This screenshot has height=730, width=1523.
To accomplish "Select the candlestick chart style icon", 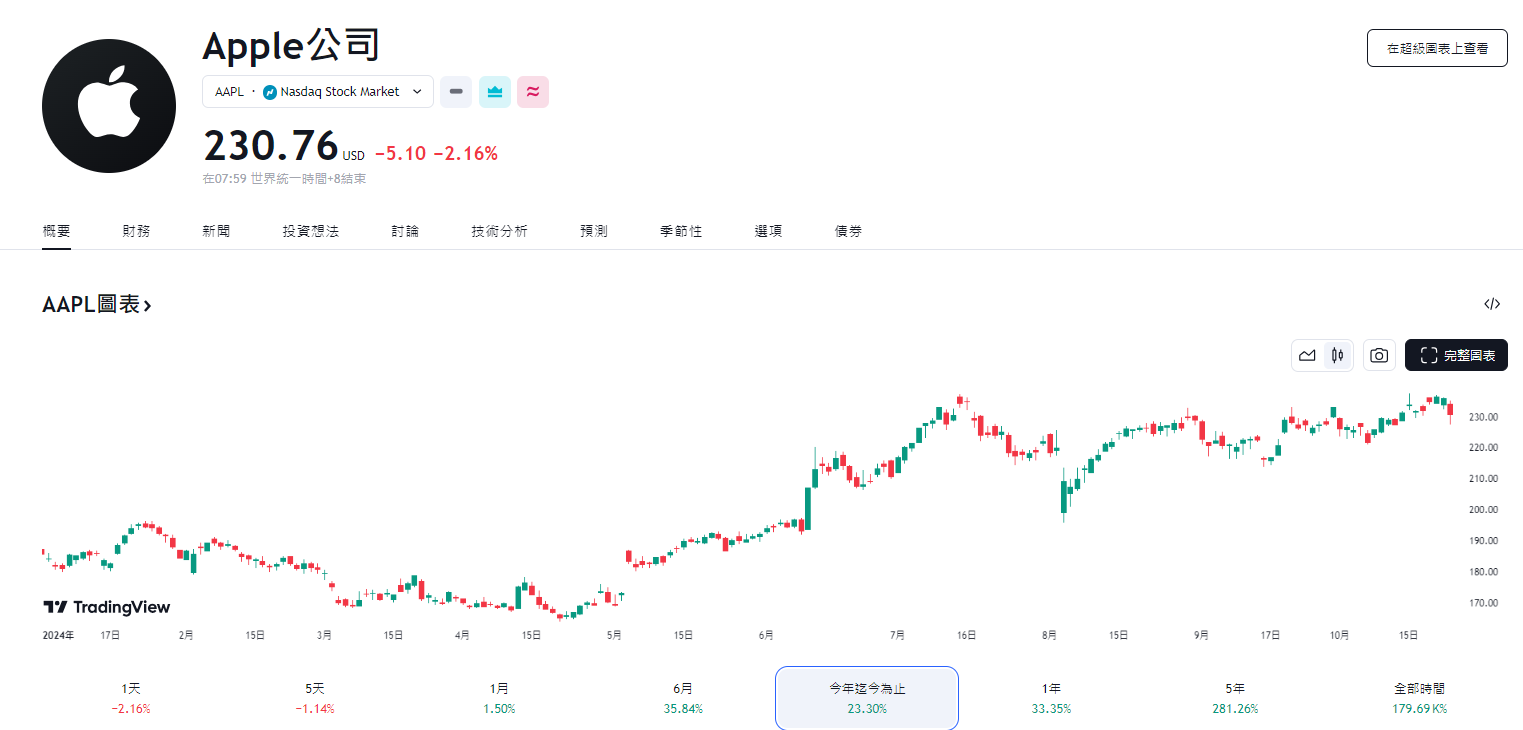I will (1337, 355).
